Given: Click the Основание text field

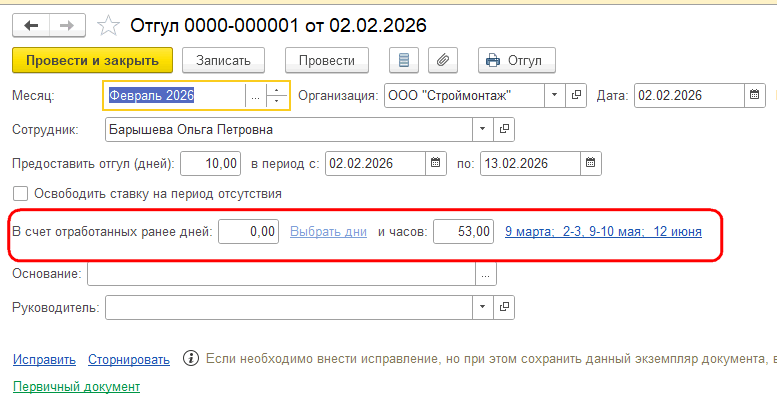Looking at the screenshot, I should pos(281,274).
